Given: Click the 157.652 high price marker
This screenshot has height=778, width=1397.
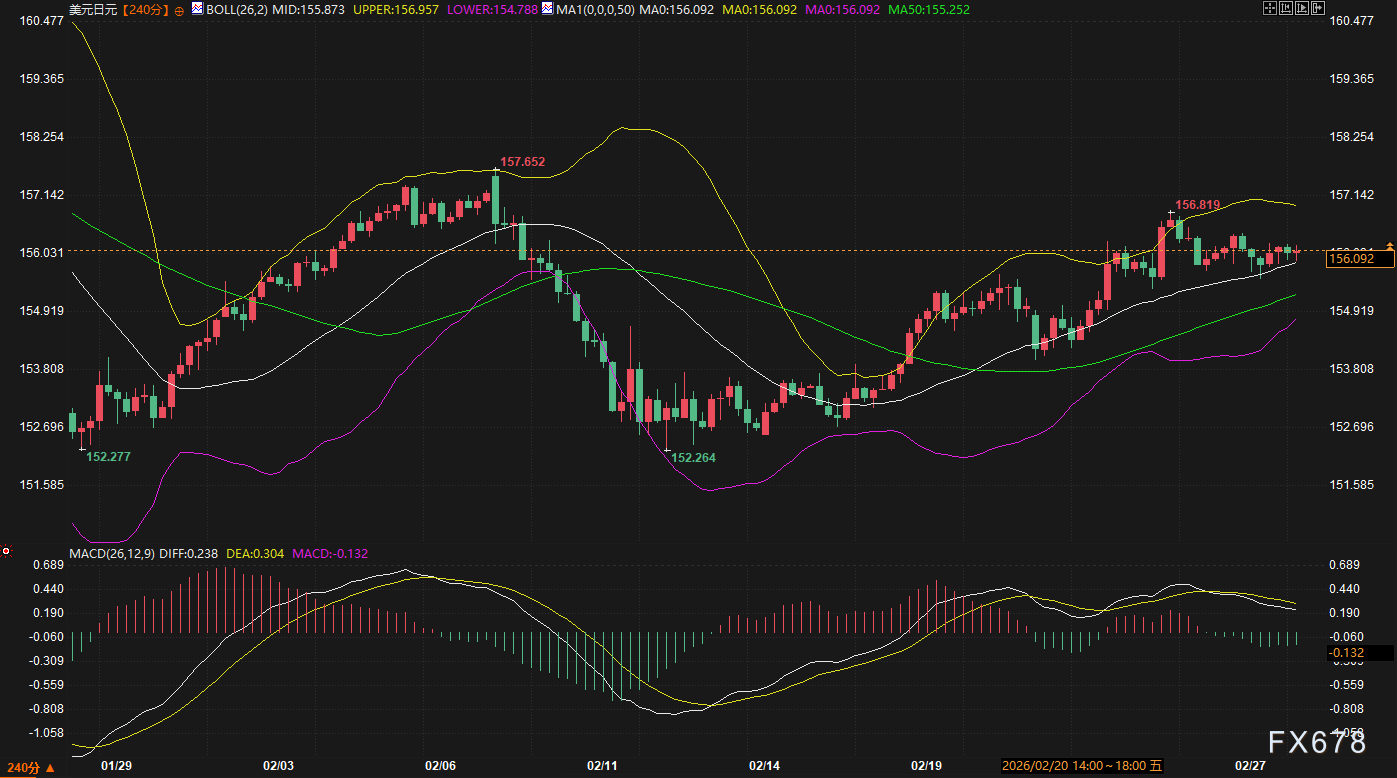Looking at the screenshot, I should 522,162.
